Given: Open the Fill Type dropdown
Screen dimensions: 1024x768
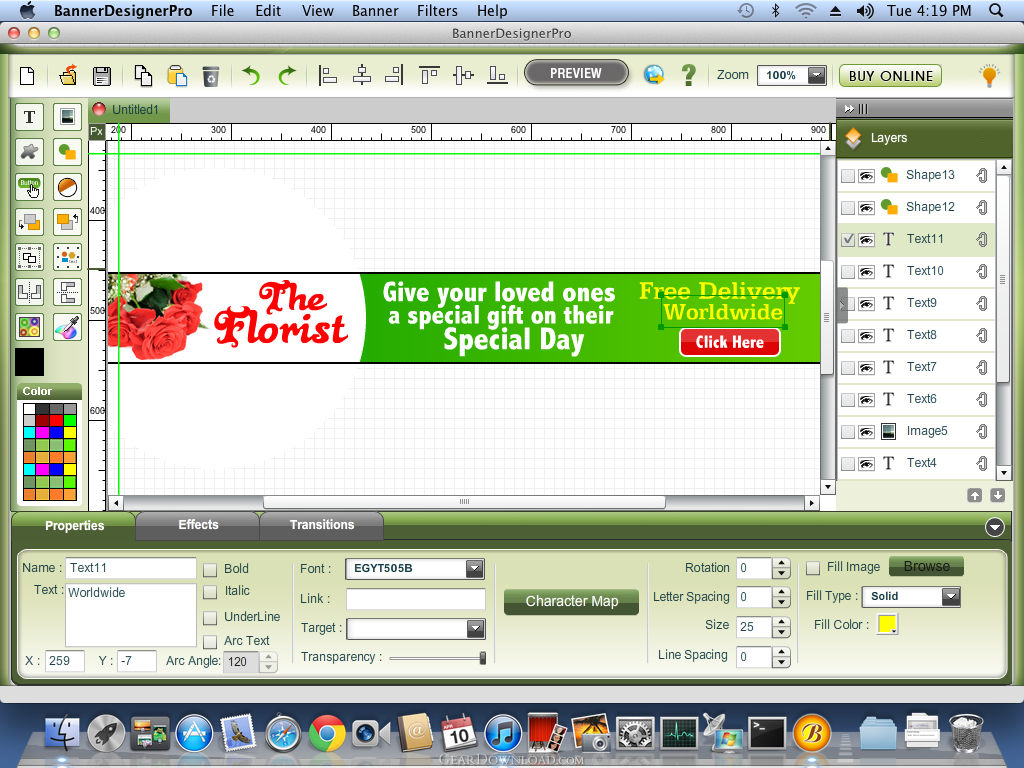Looking at the screenshot, I should coord(951,596).
